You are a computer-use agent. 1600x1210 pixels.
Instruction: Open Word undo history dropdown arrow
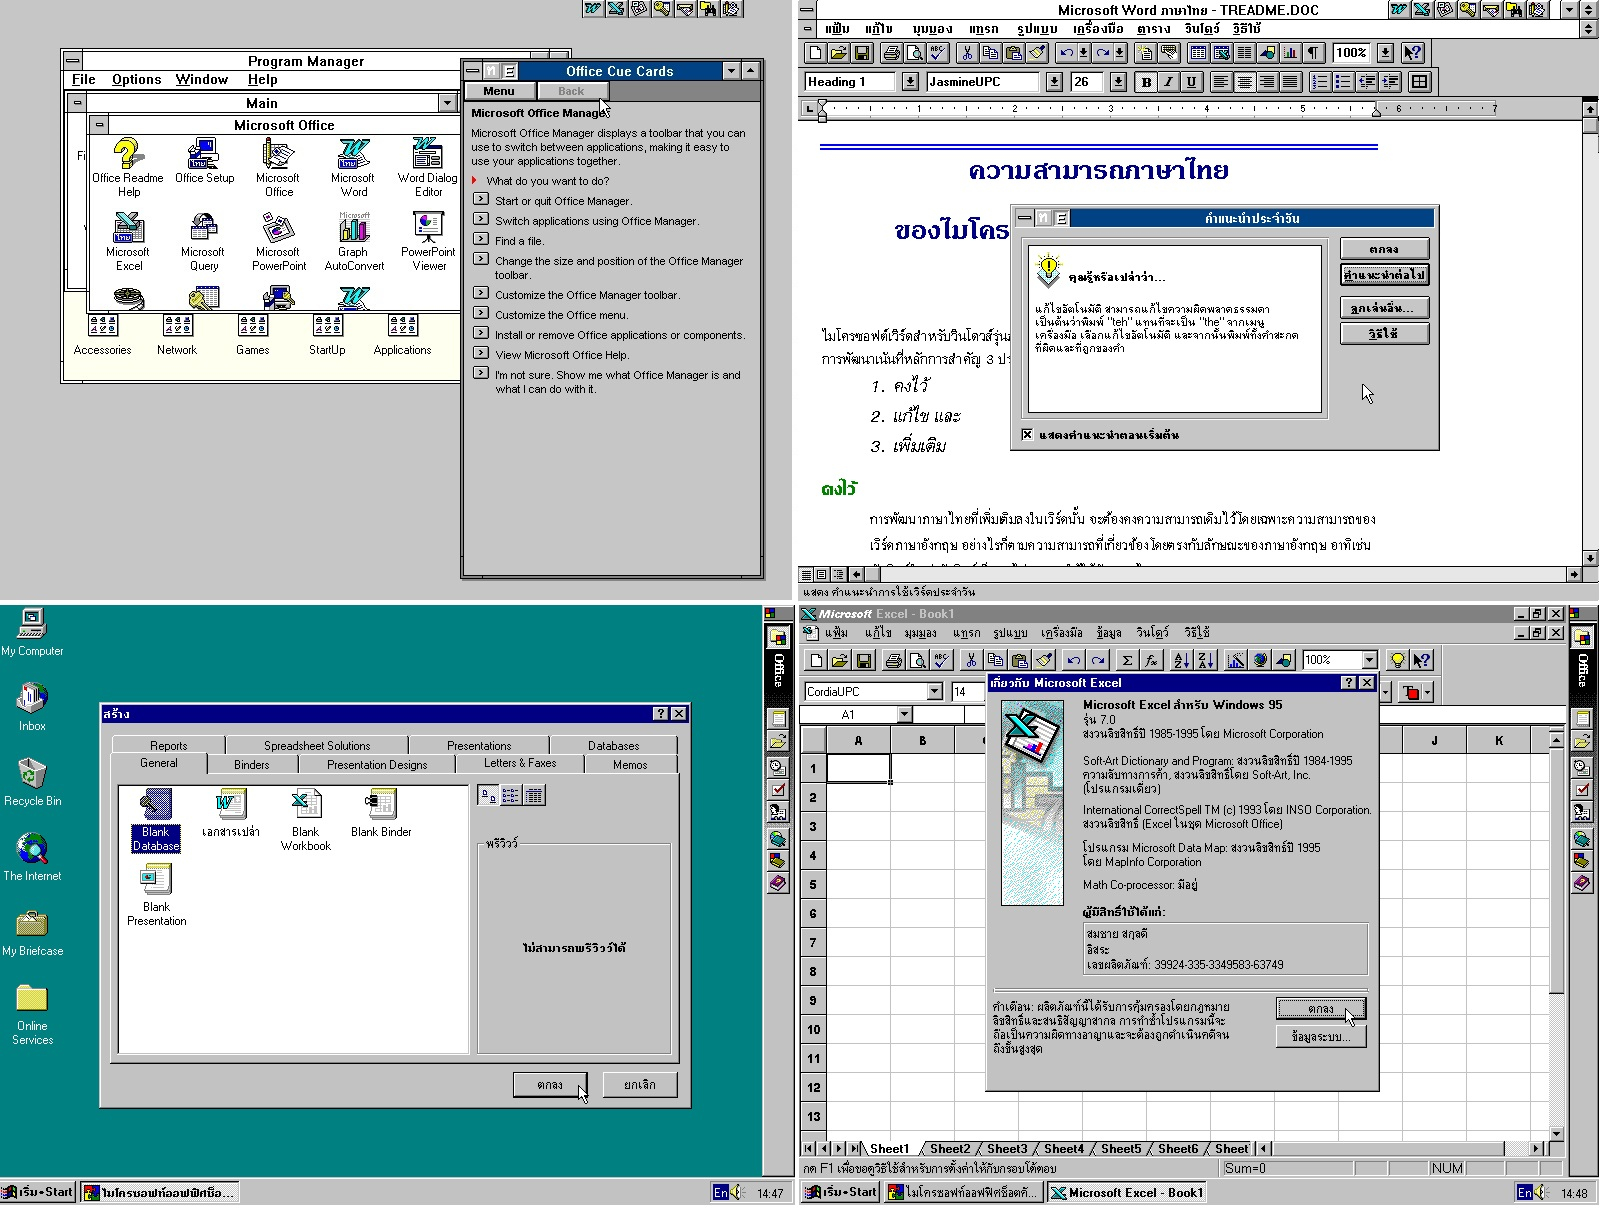coord(1084,53)
